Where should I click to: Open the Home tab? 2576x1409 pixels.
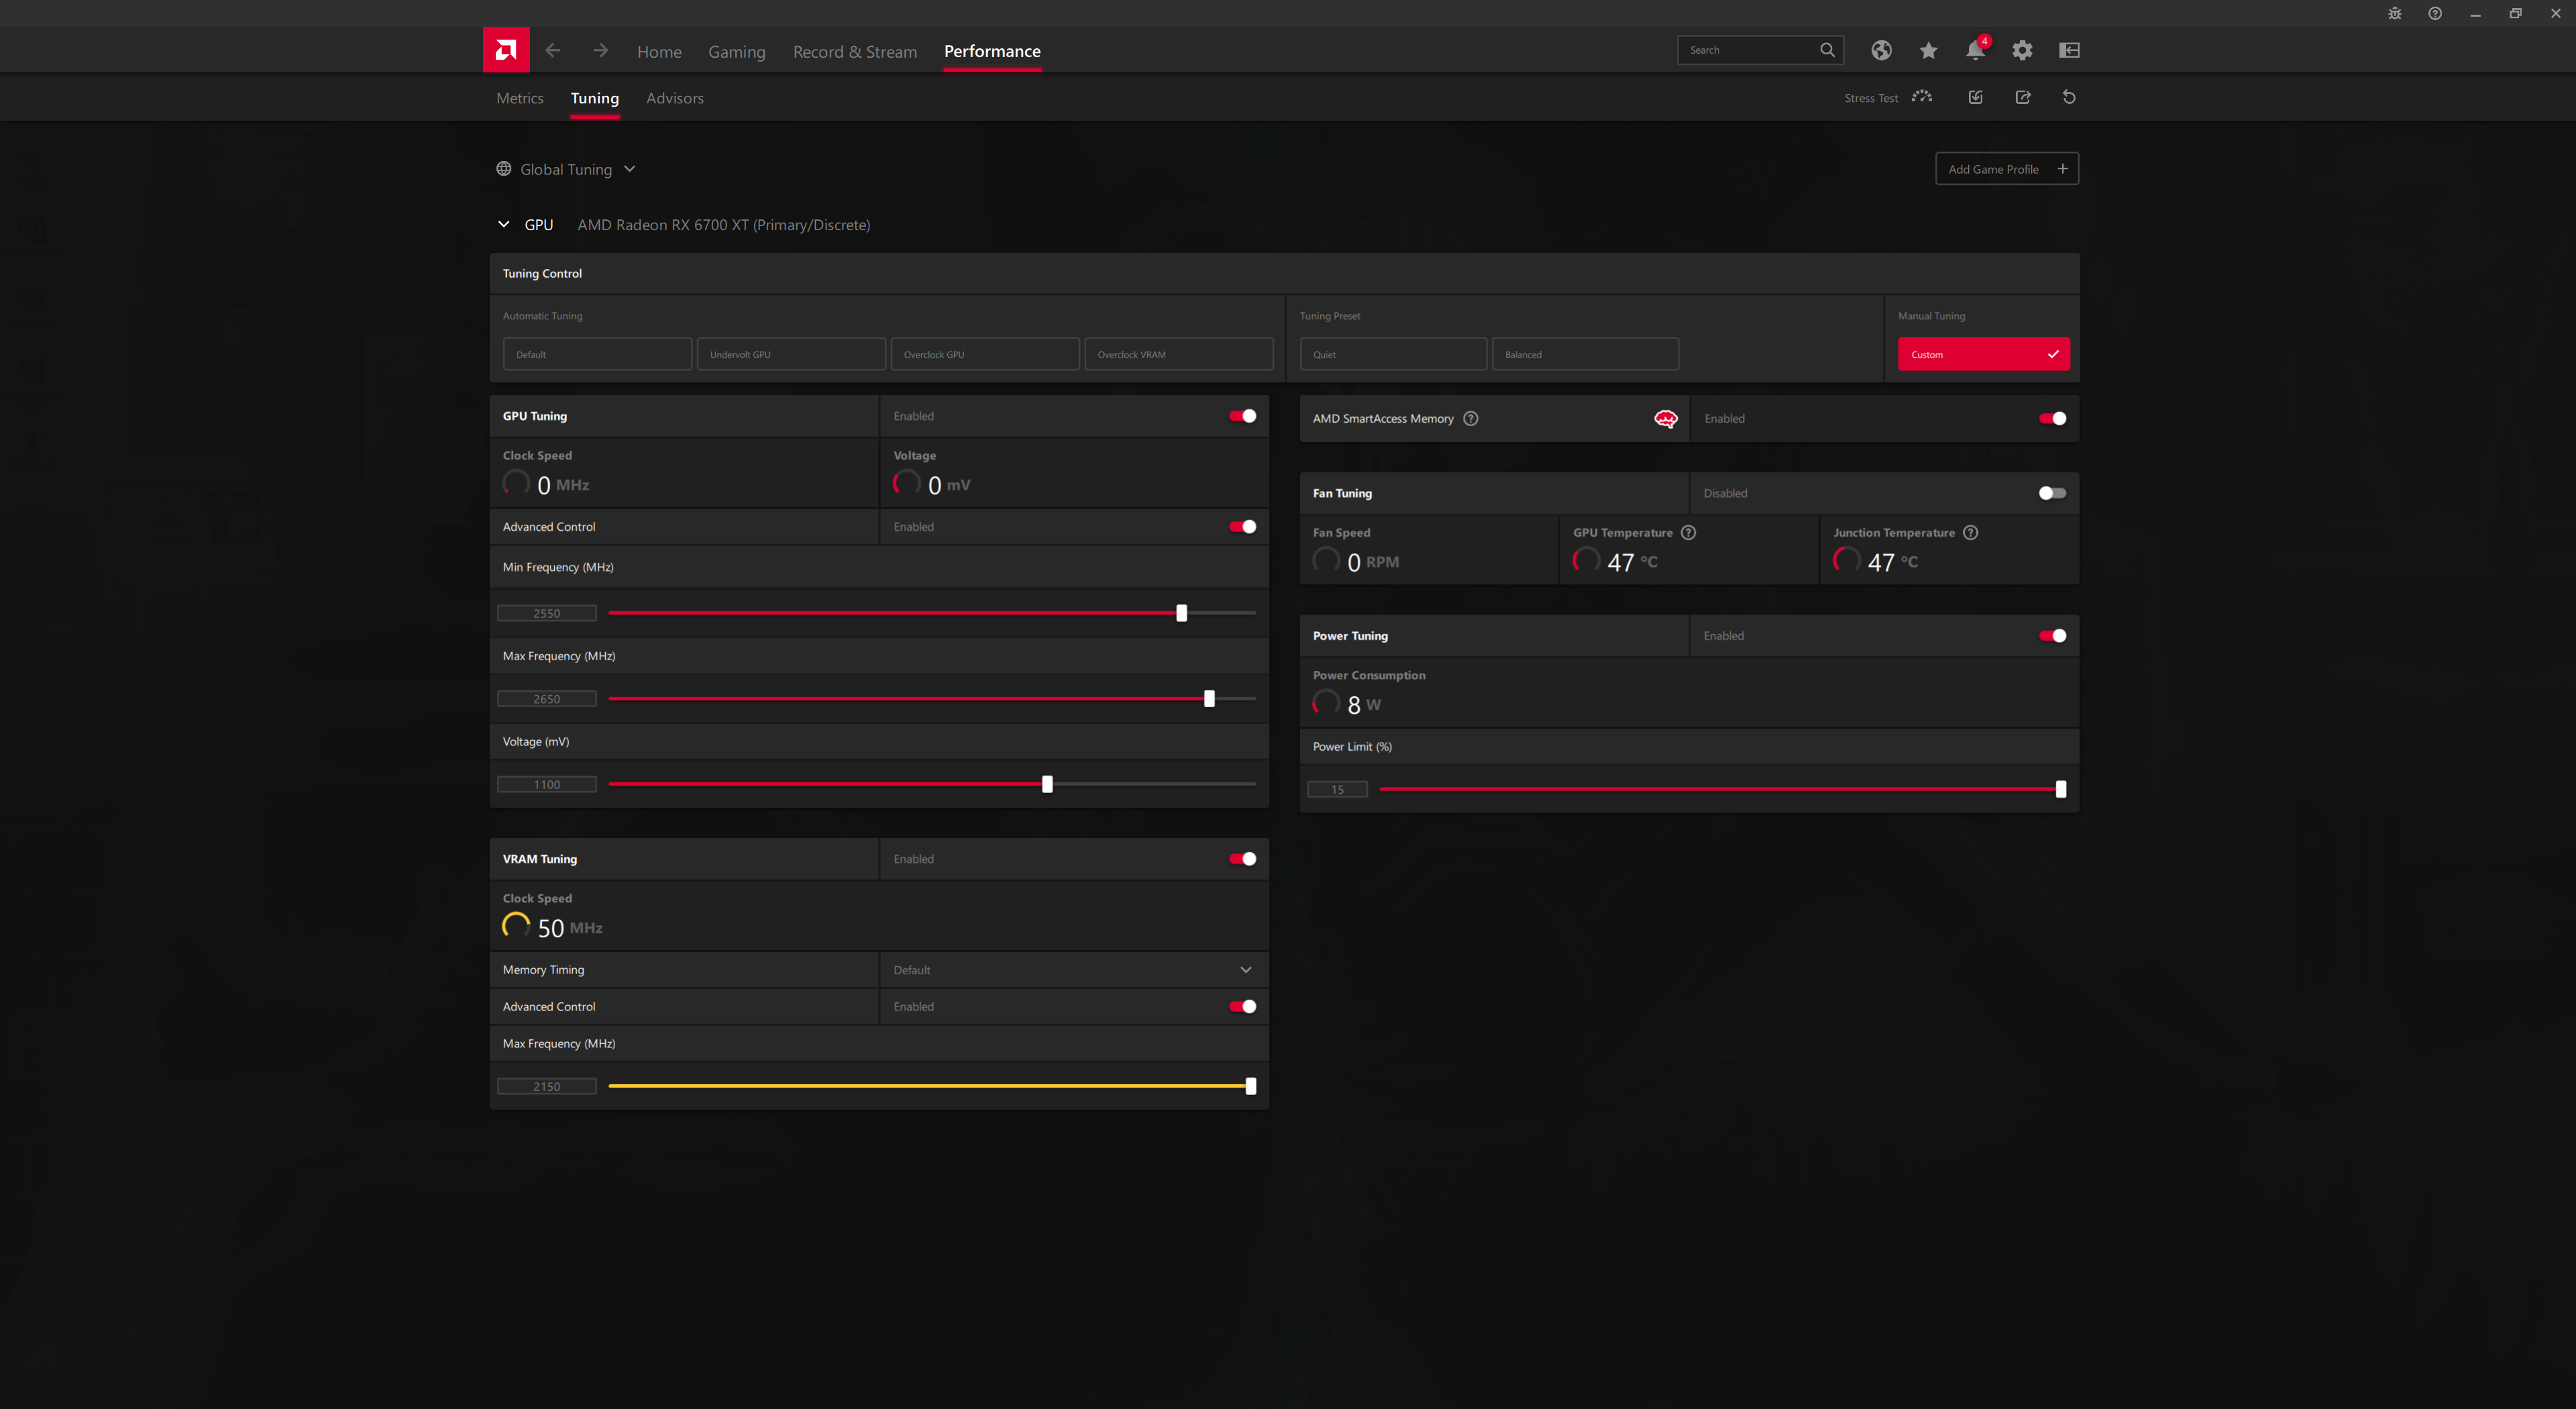tap(659, 51)
